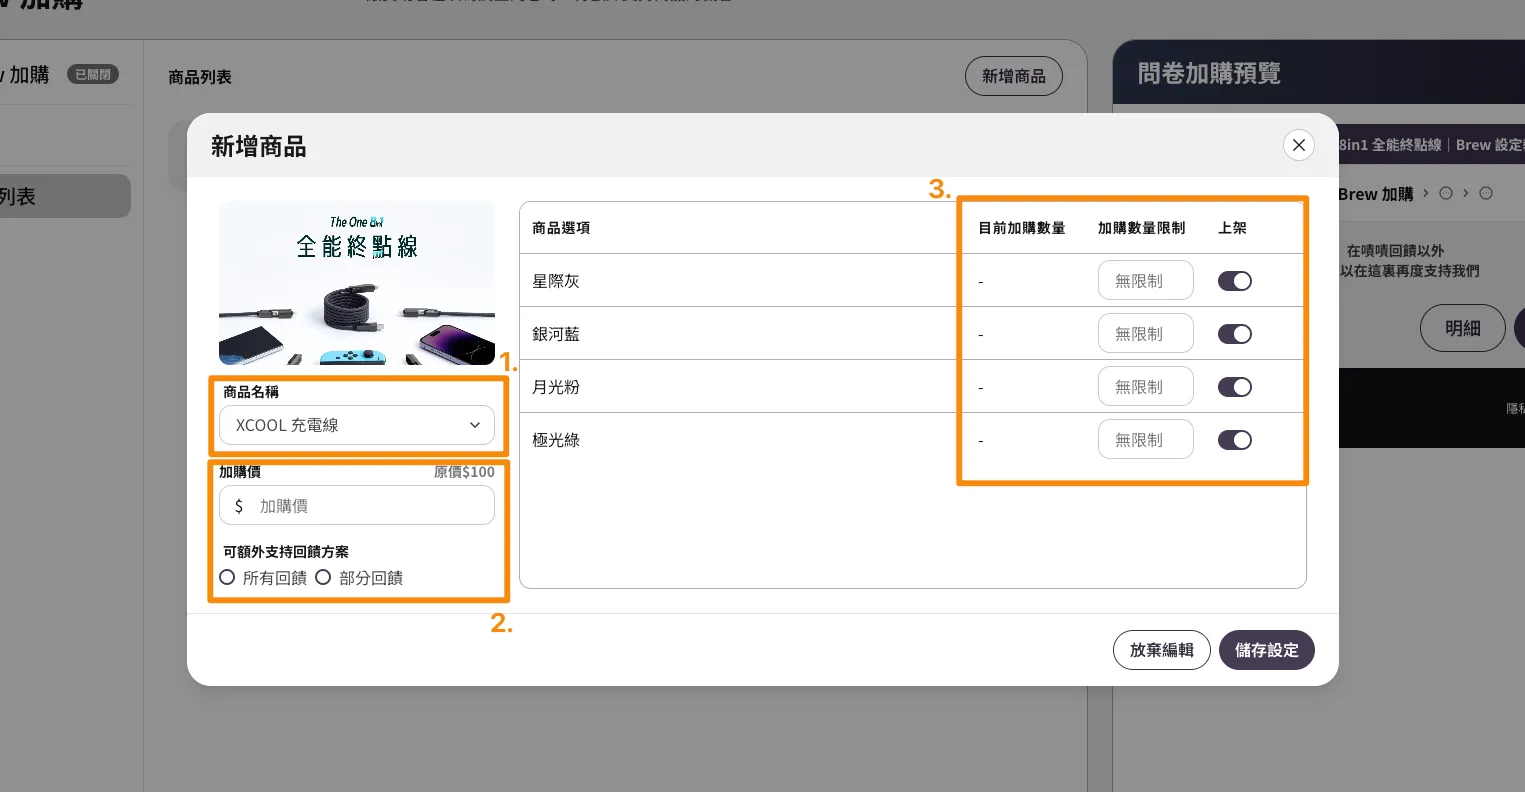Click quantity limit field for 極光綠
The height and width of the screenshot is (792, 1525).
(1145, 440)
